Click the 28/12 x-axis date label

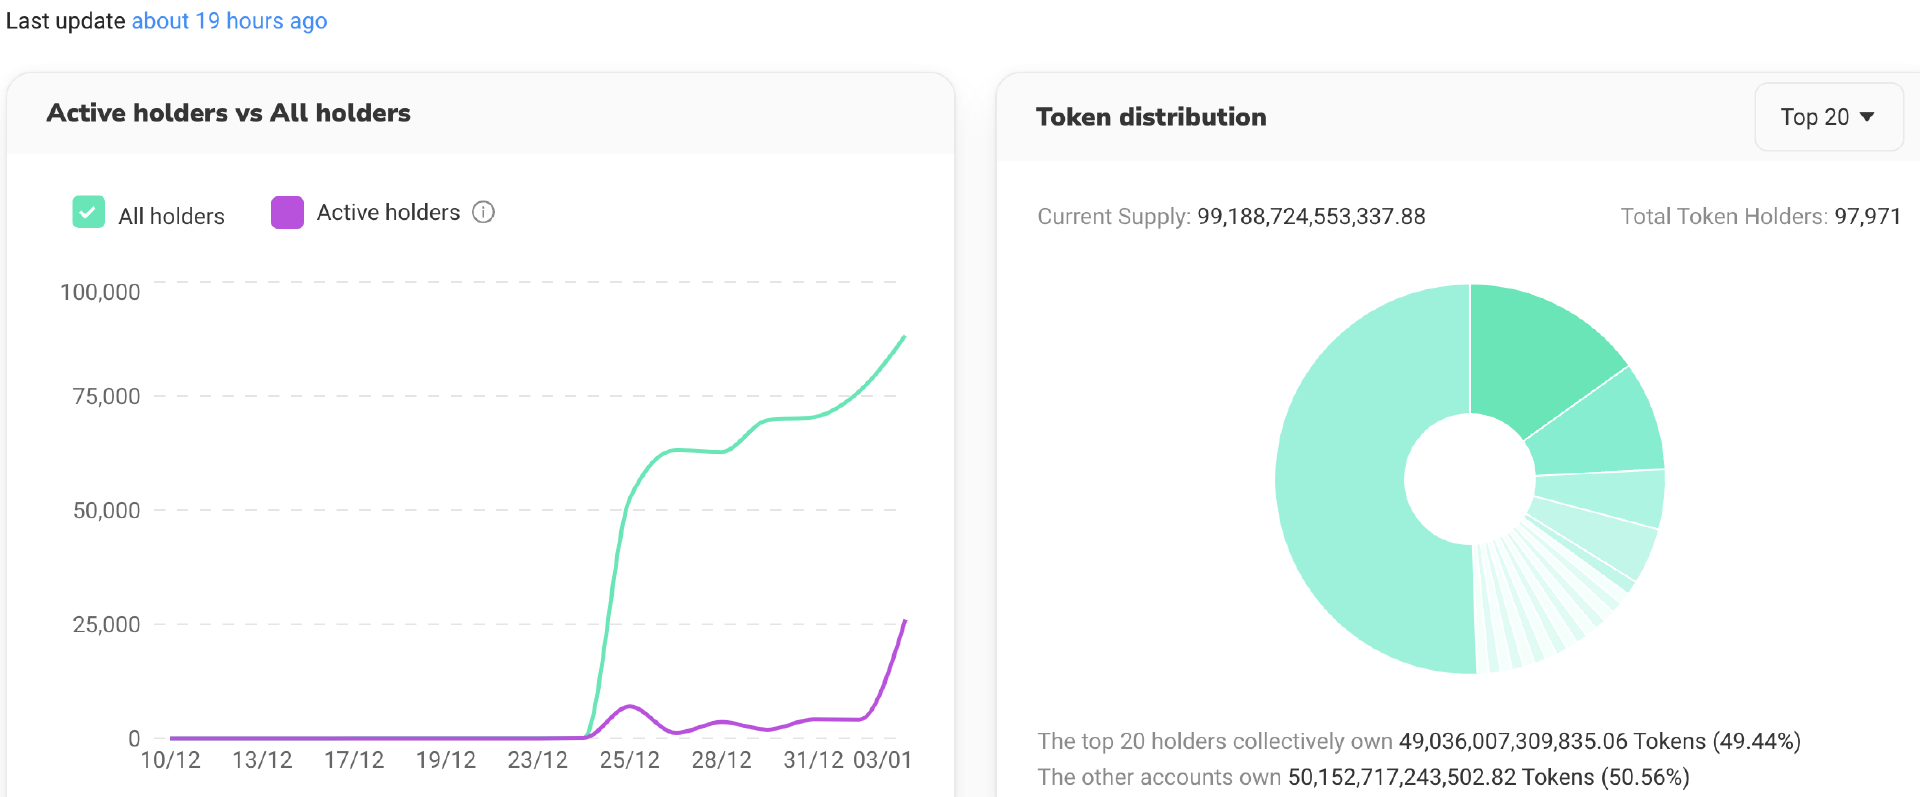click(x=722, y=760)
